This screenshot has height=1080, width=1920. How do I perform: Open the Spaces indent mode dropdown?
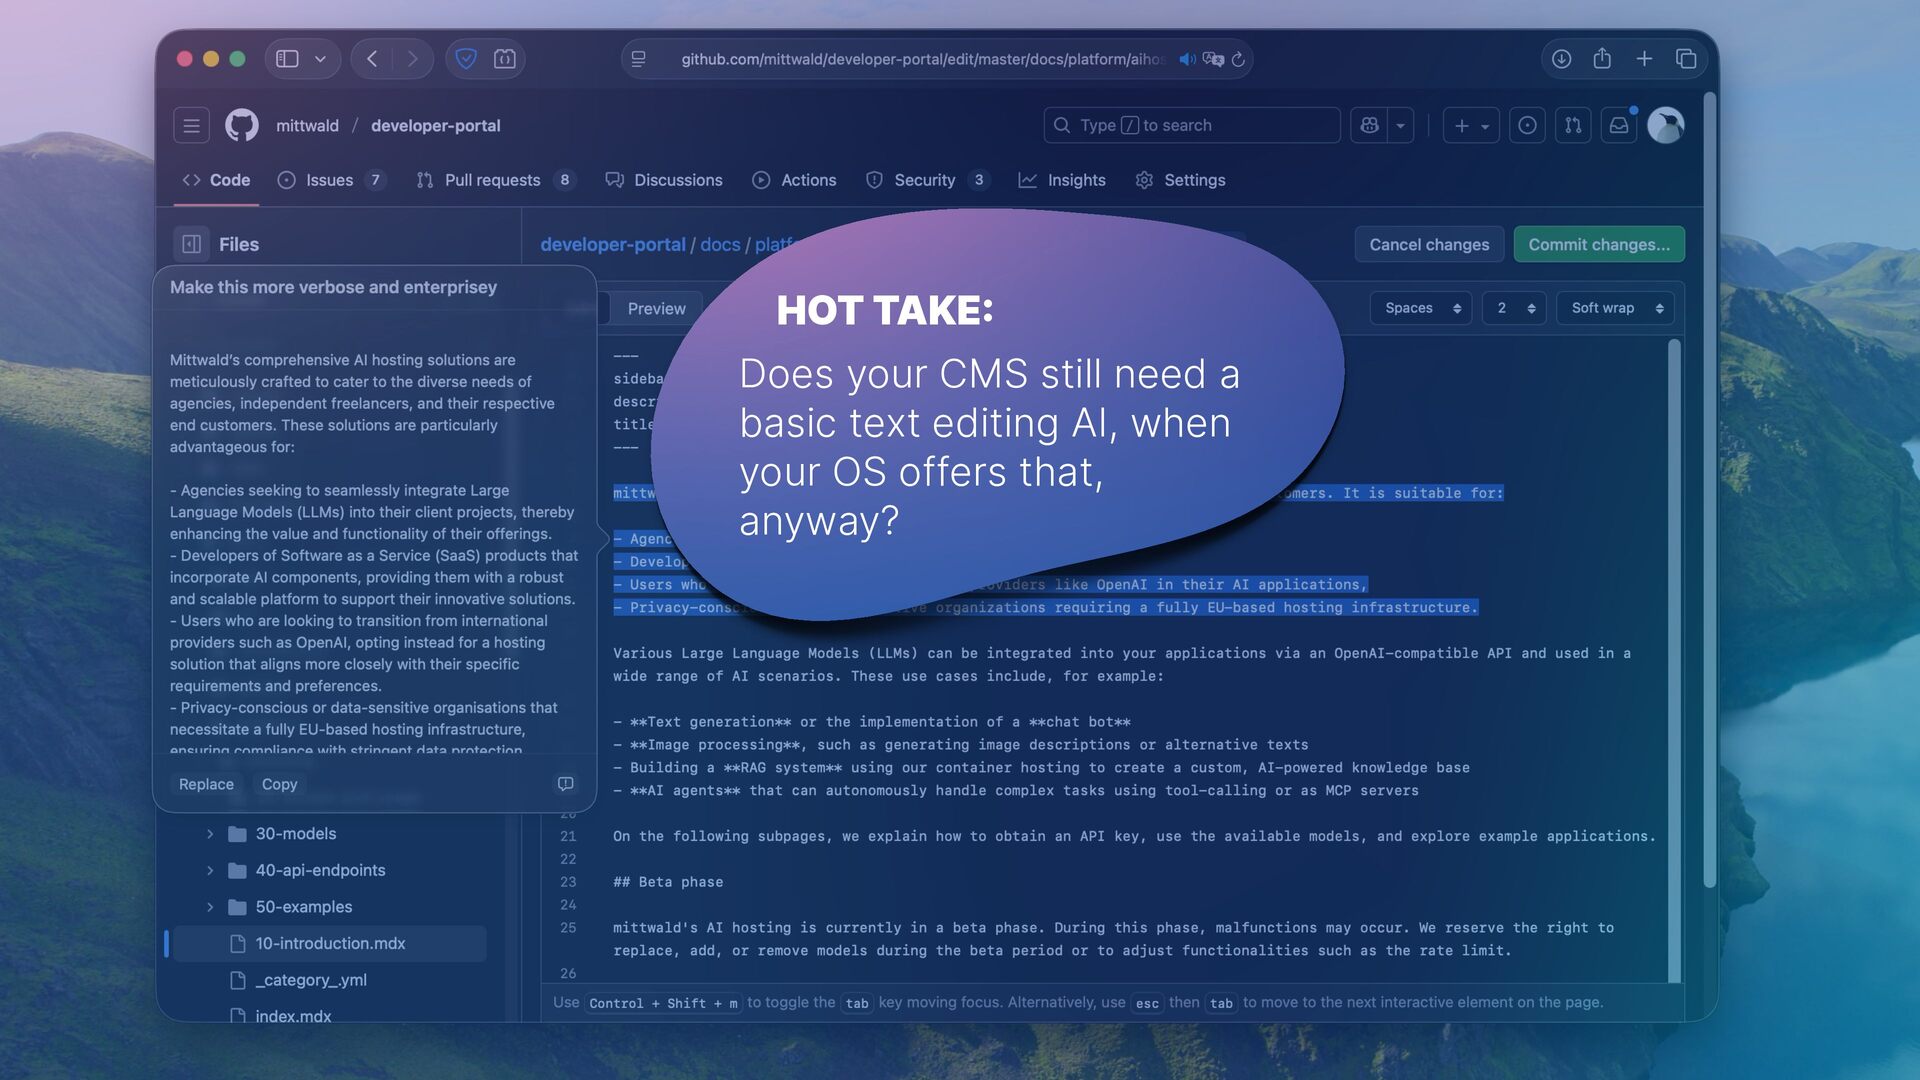(x=1421, y=308)
